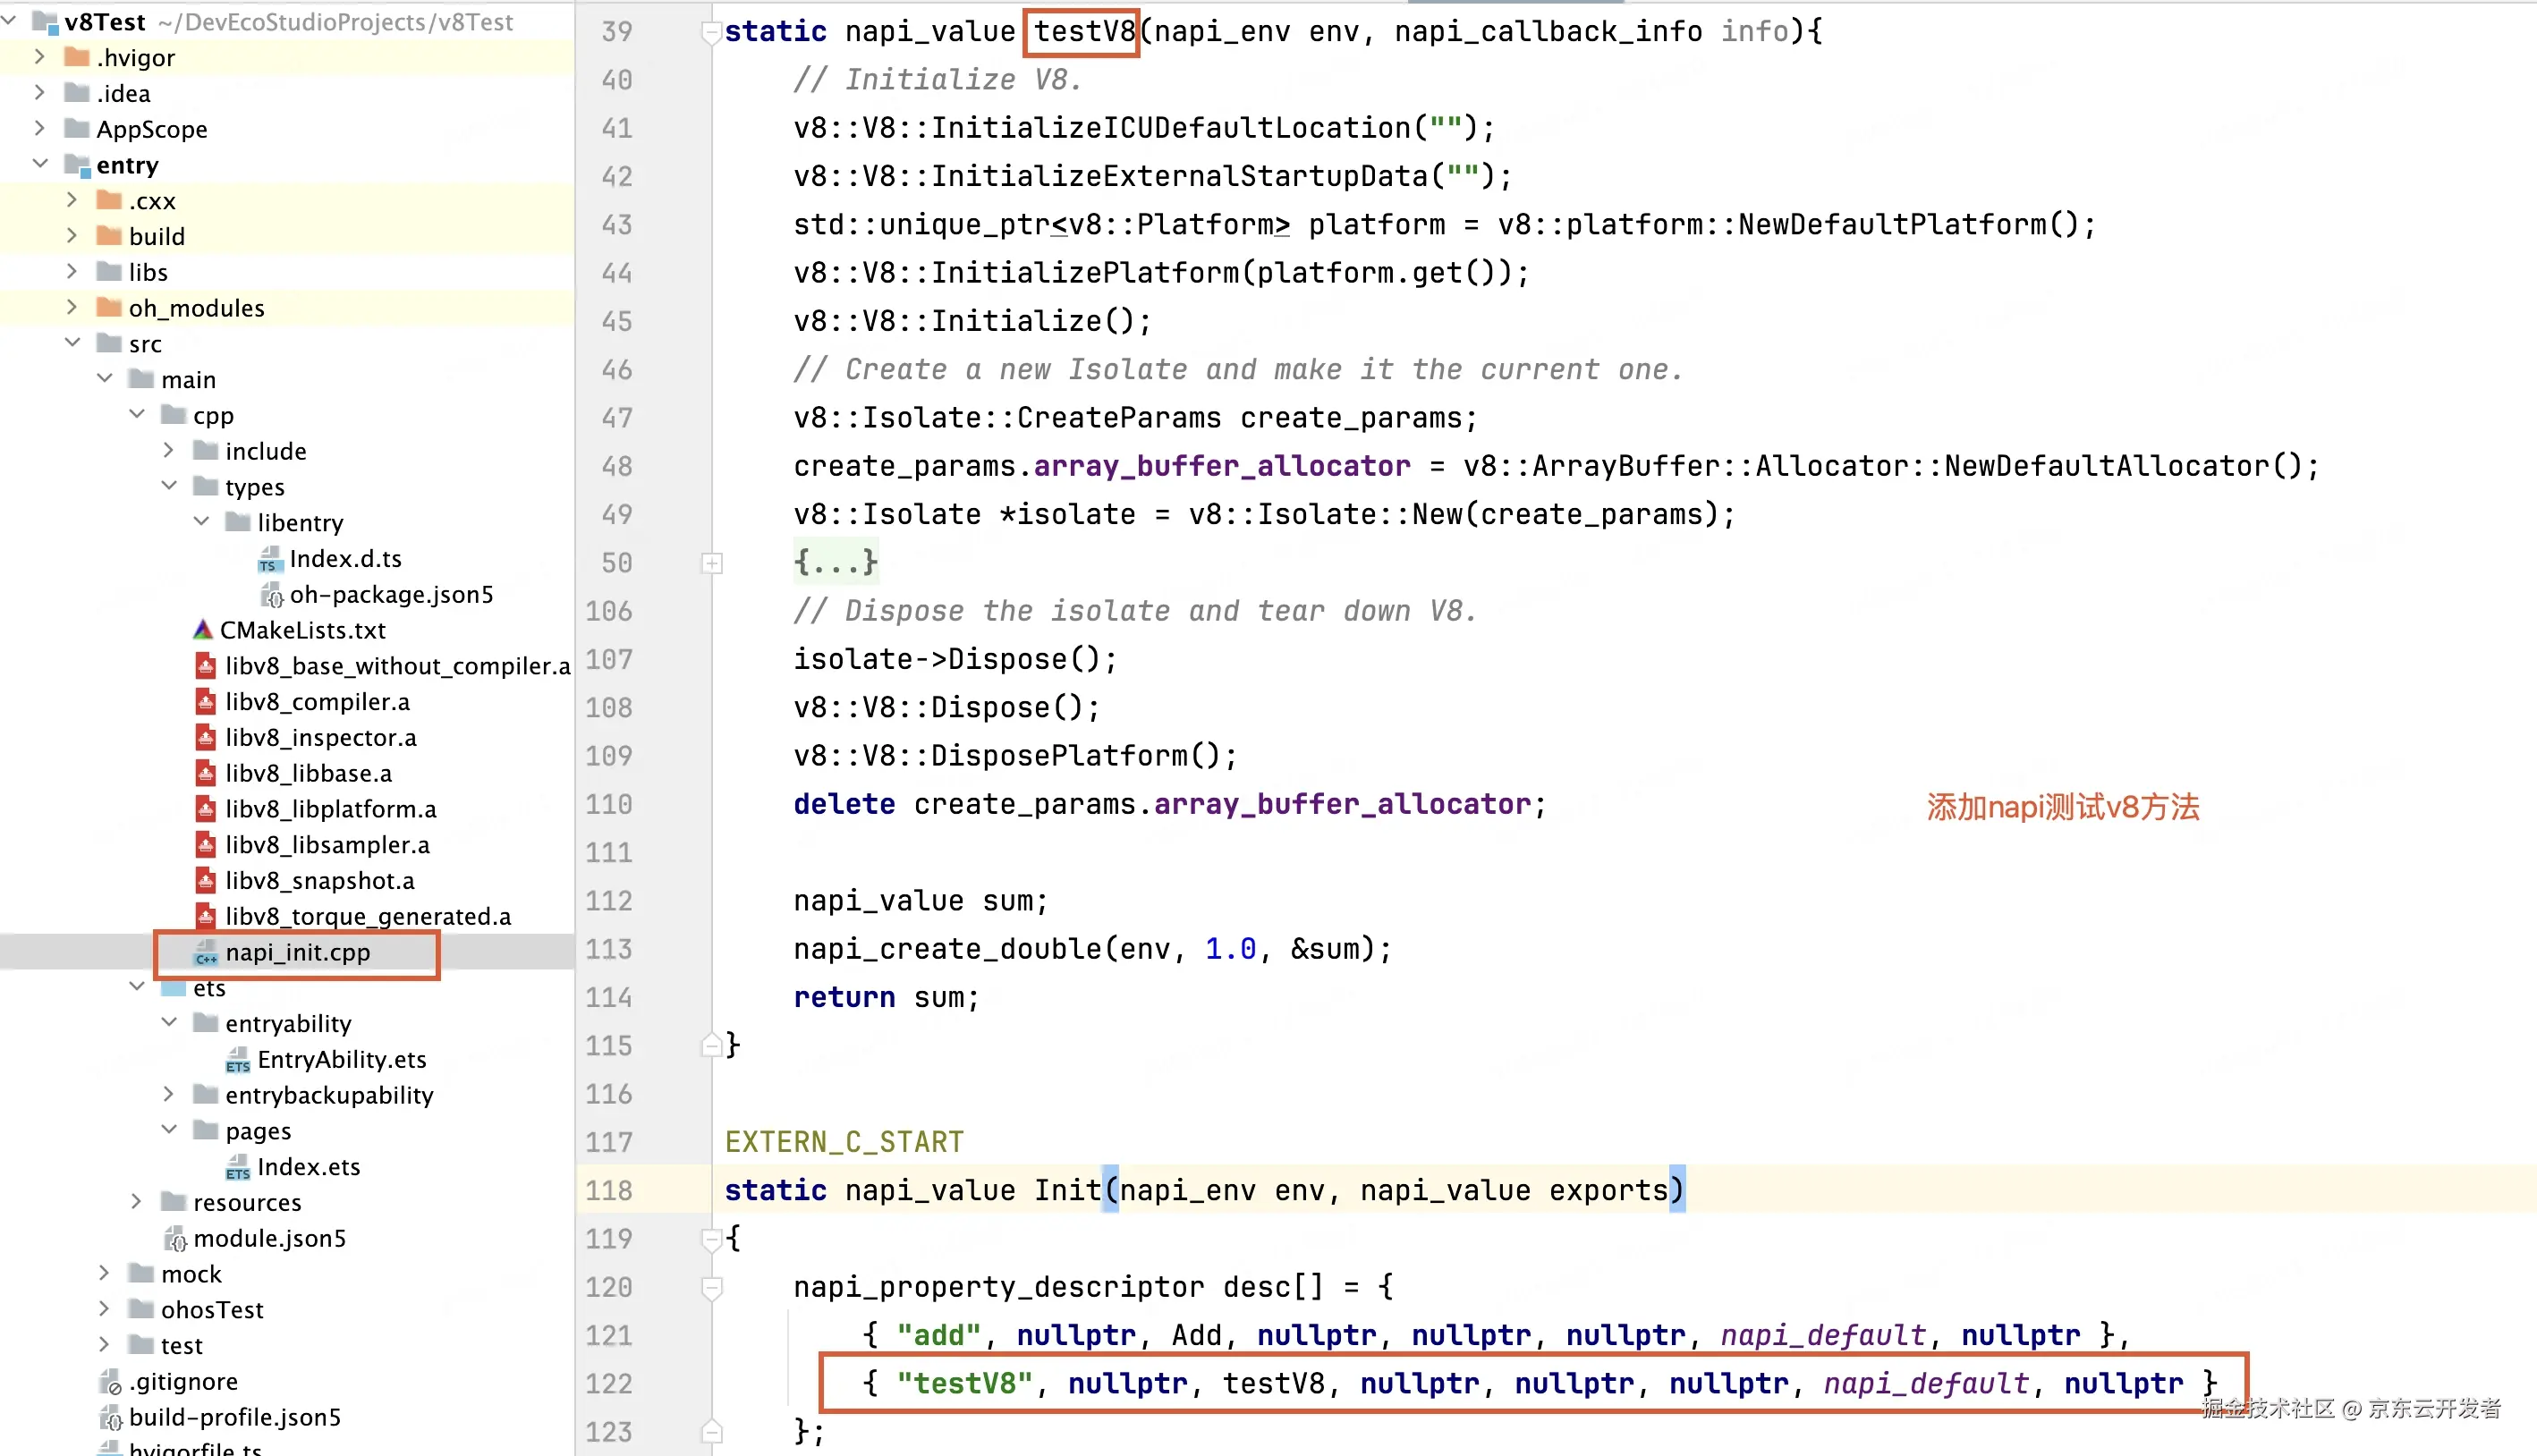Image resolution: width=2537 pixels, height=1456 pixels.
Task: Select libv8_snapshot.a in the project tree
Action: click(319, 881)
